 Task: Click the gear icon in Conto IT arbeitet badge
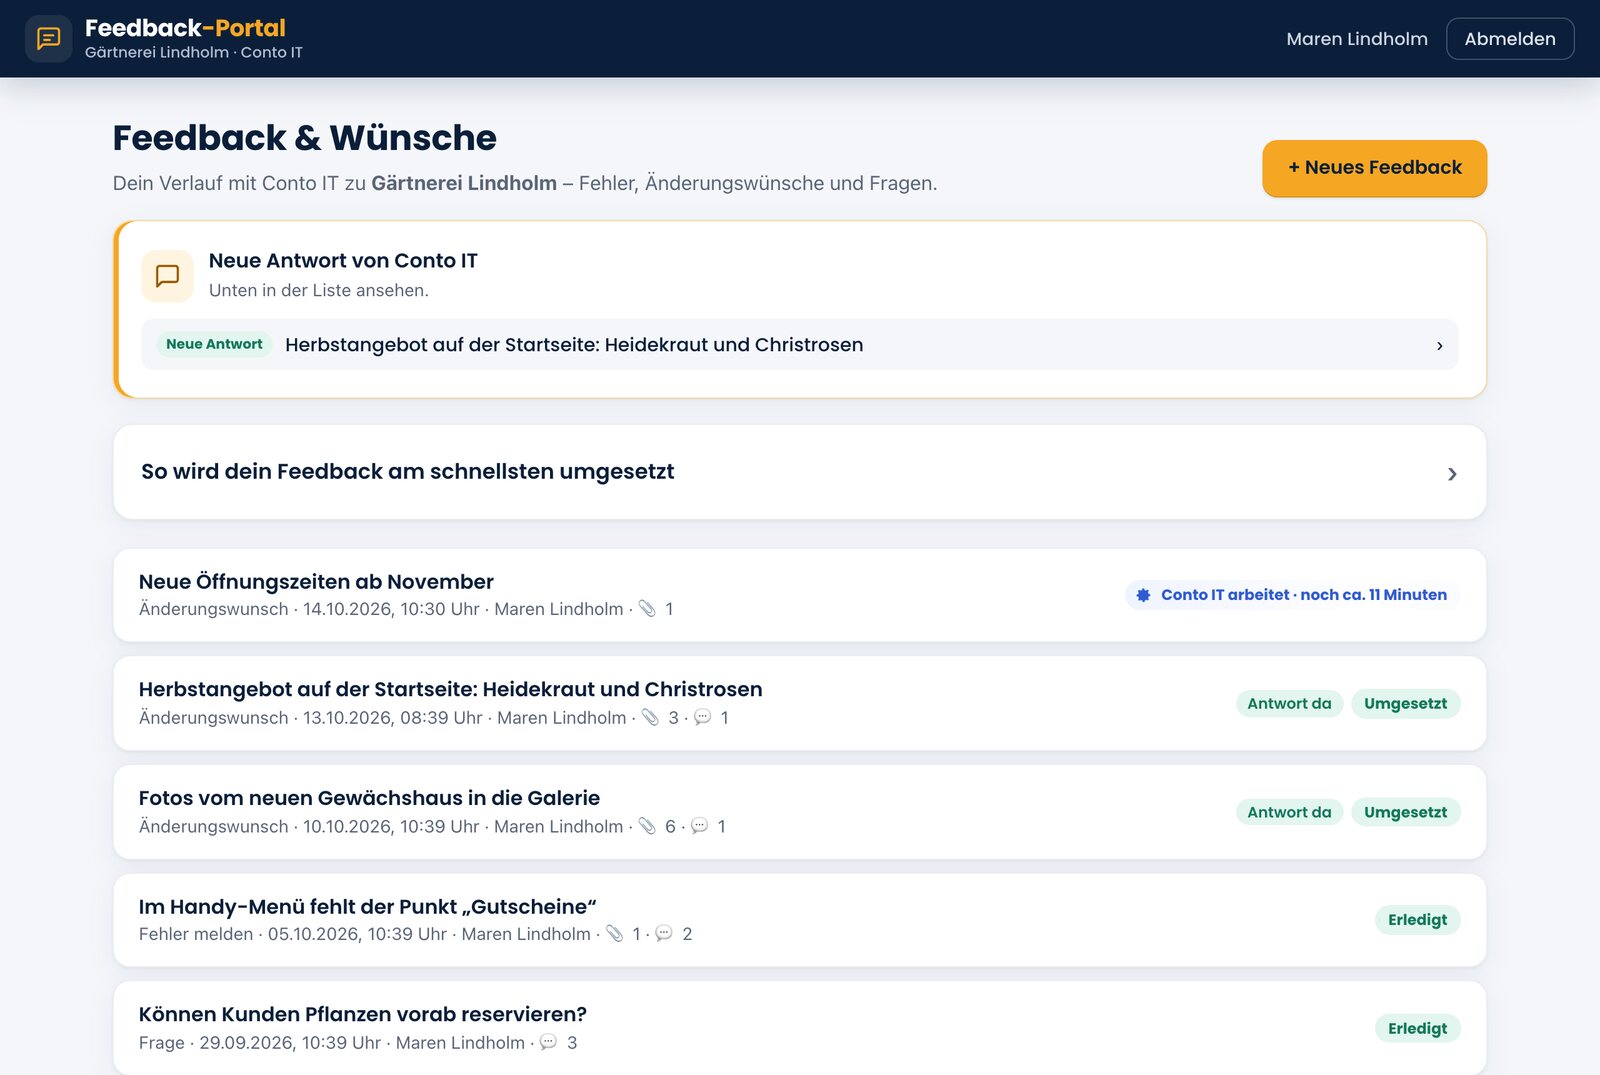[x=1143, y=595]
